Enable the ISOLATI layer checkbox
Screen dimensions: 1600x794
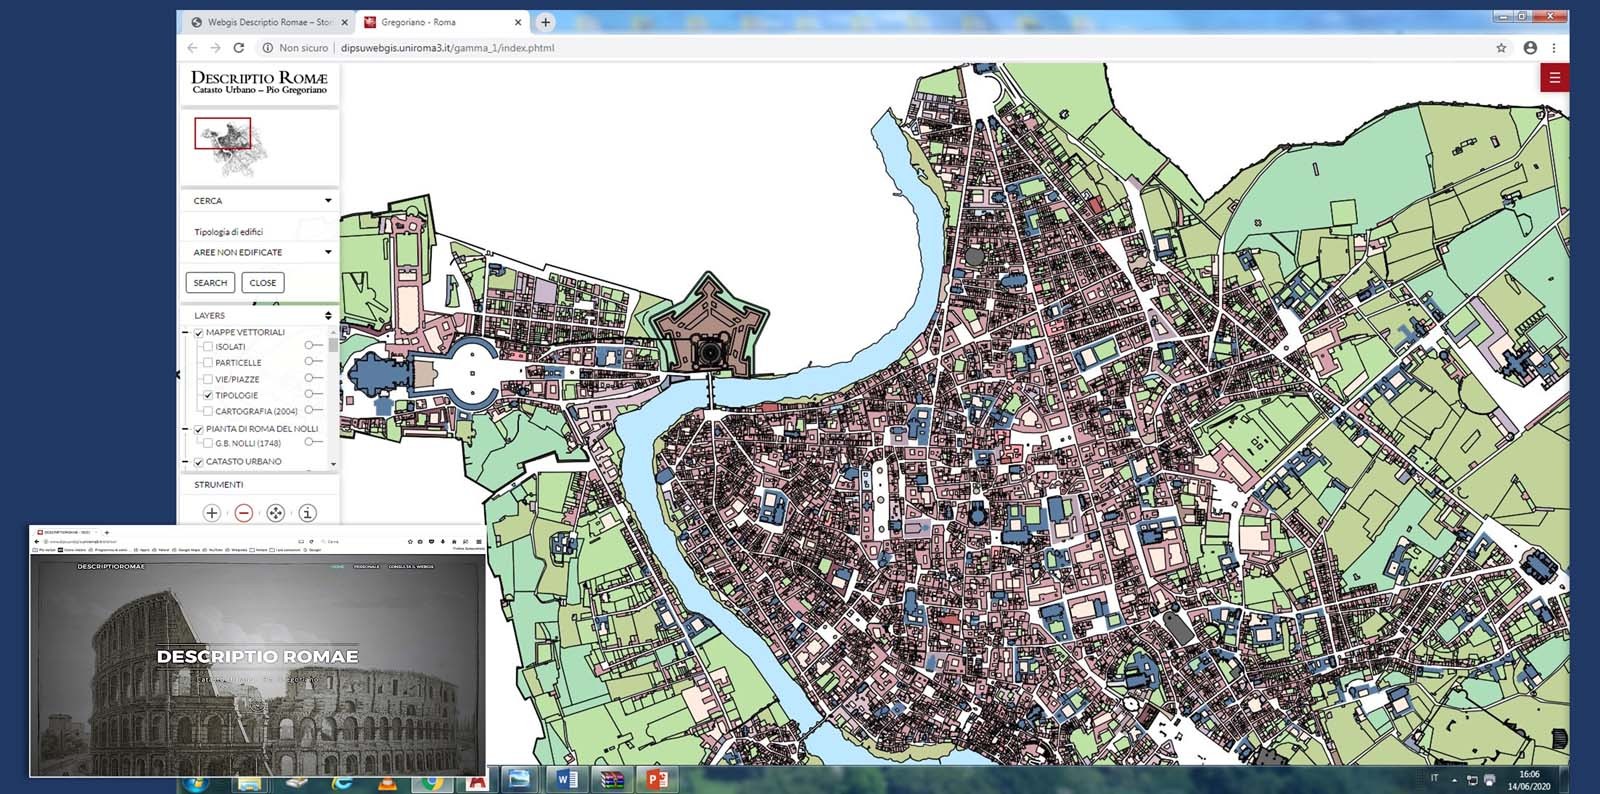[x=208, y=347]
